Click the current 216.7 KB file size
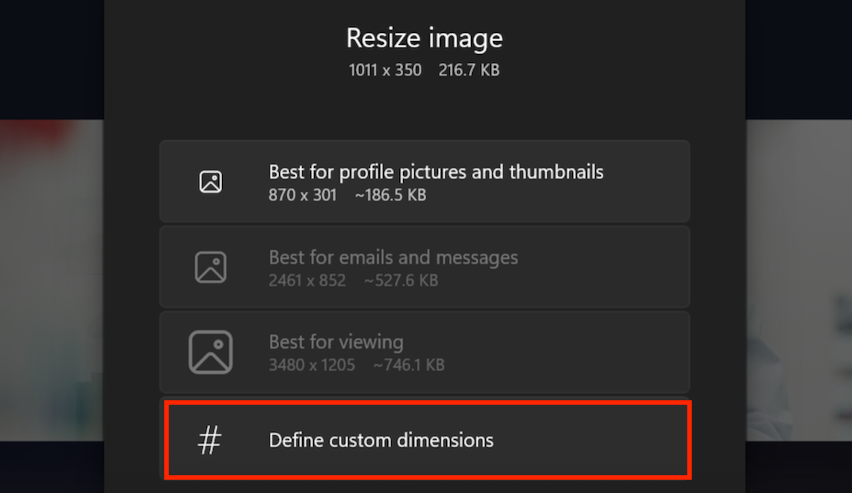 [469, 70]
